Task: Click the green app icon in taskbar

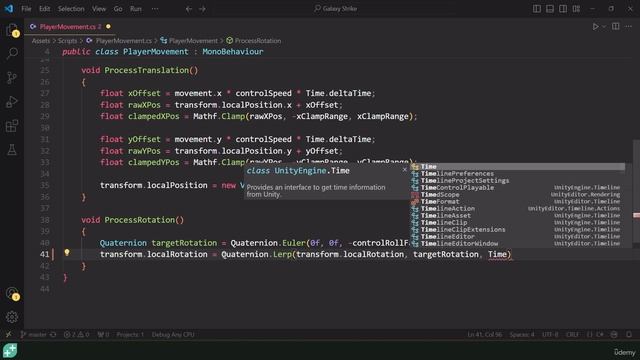Action: click(10, 351)
